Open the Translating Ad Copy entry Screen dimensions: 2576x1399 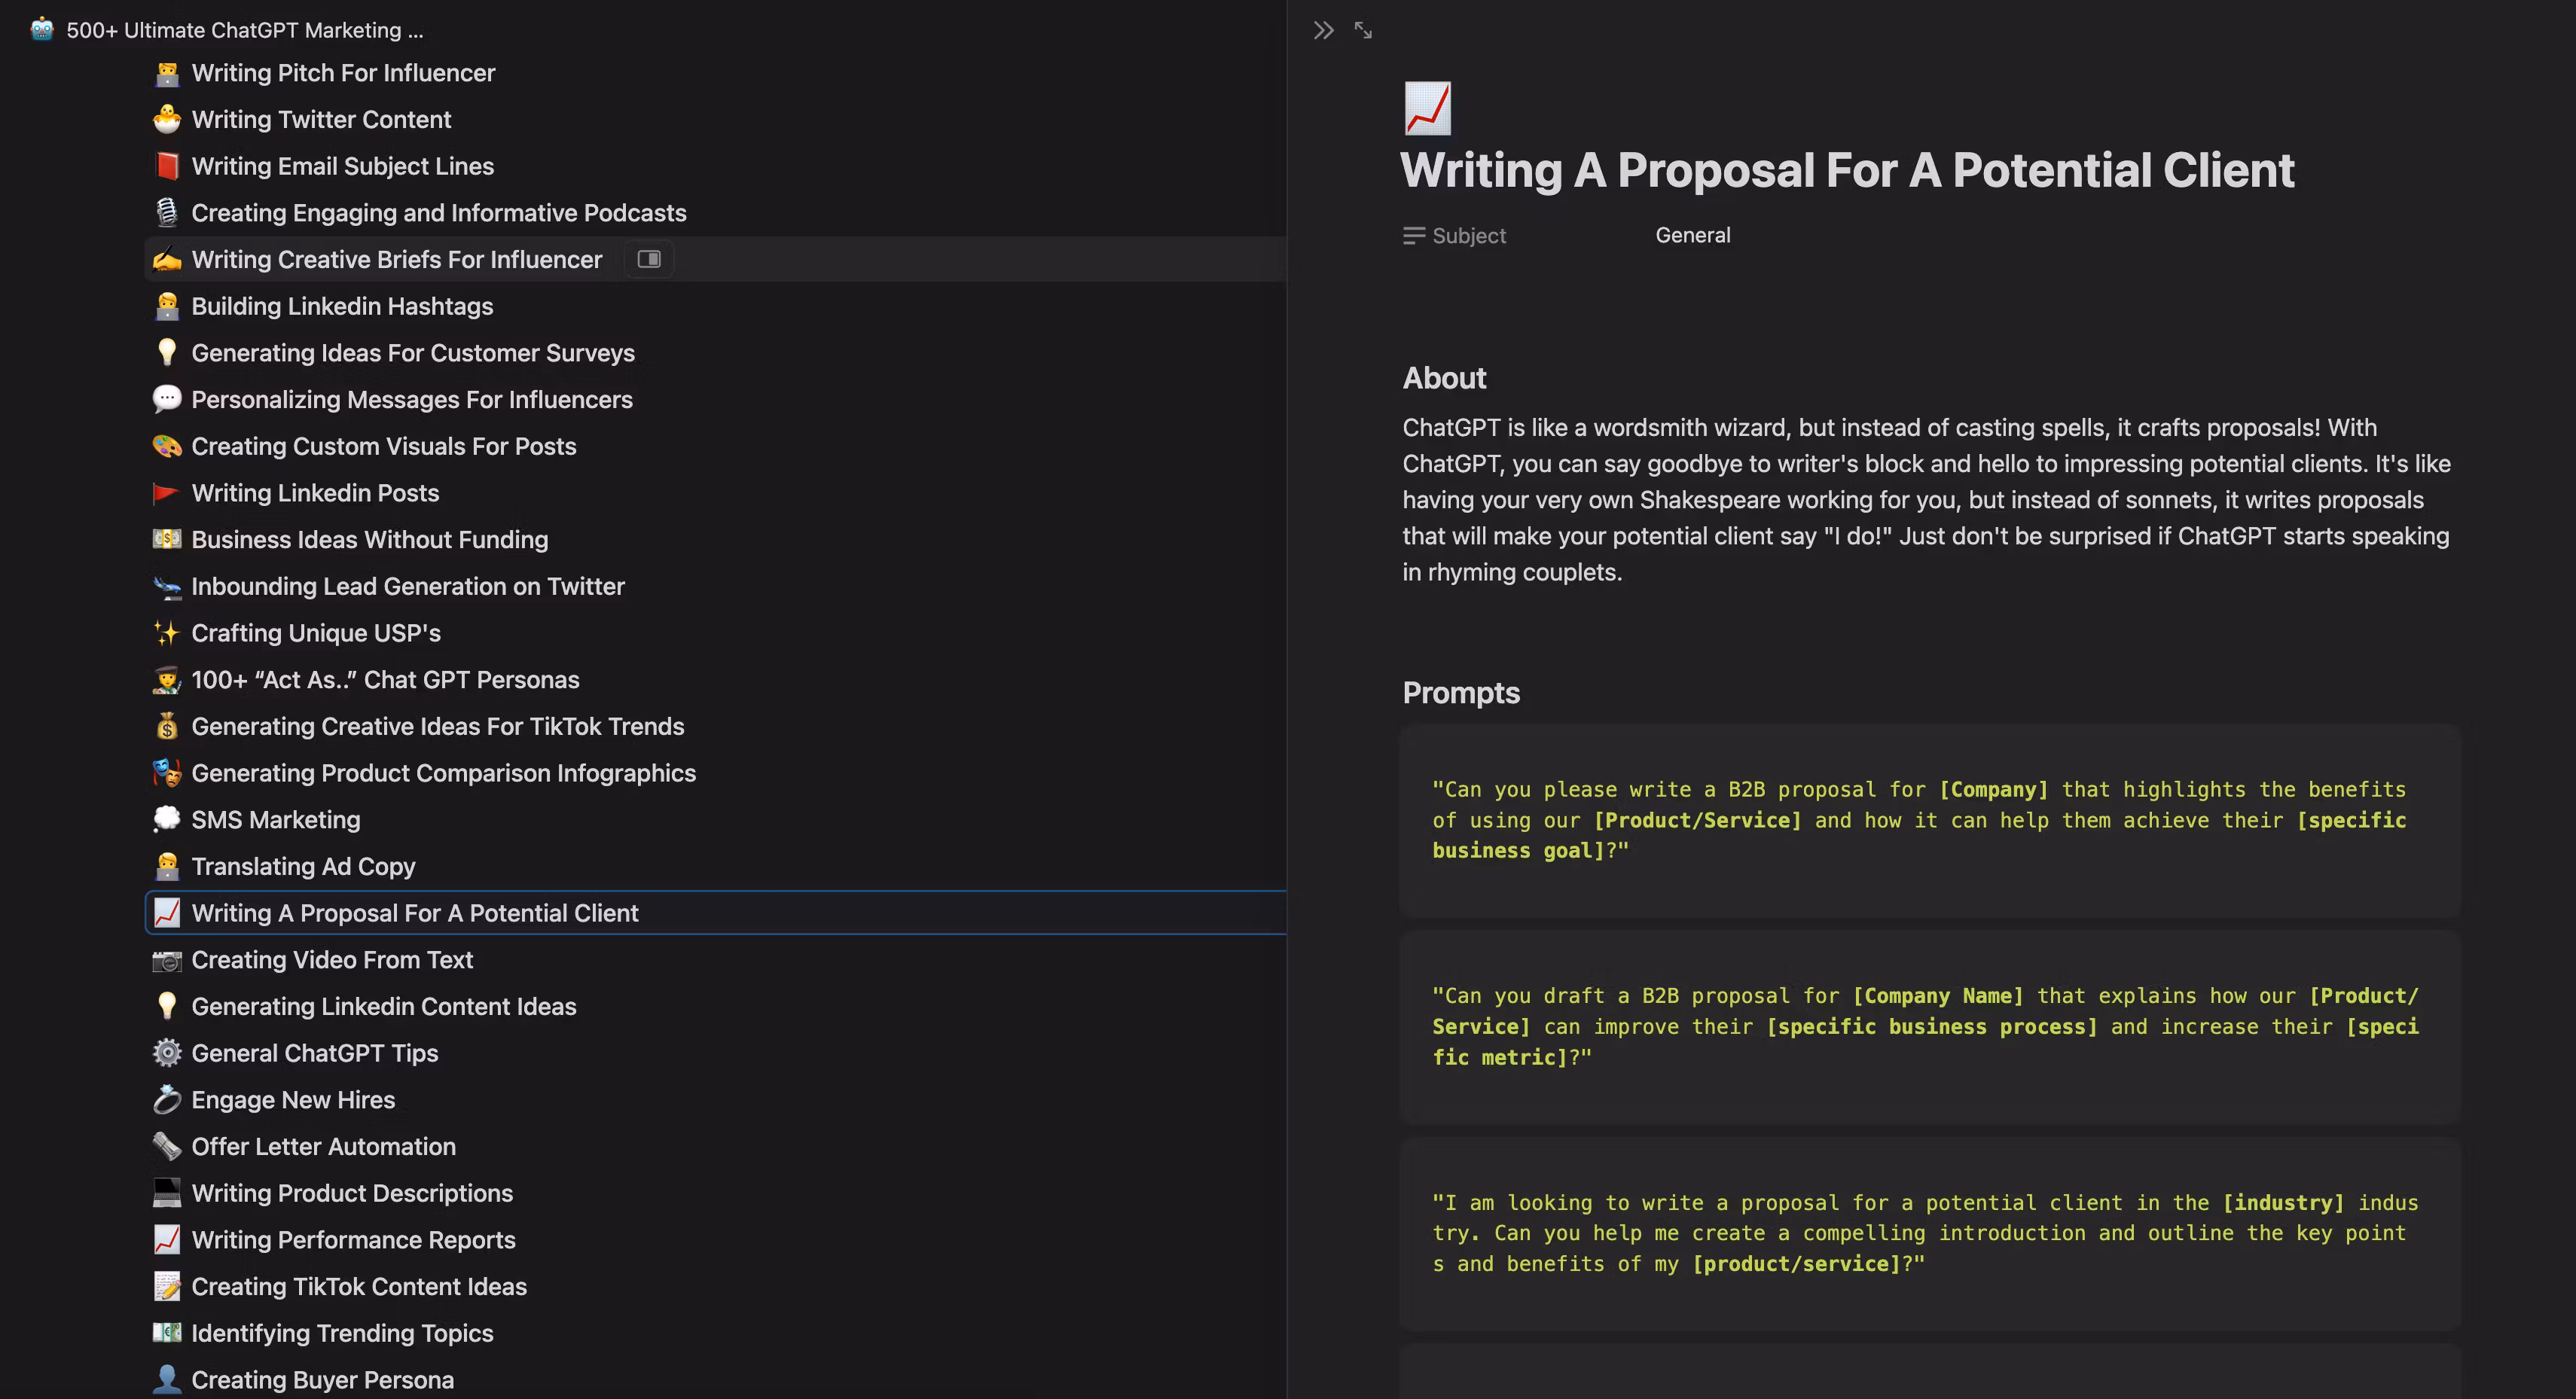click(x=303, y=866)
